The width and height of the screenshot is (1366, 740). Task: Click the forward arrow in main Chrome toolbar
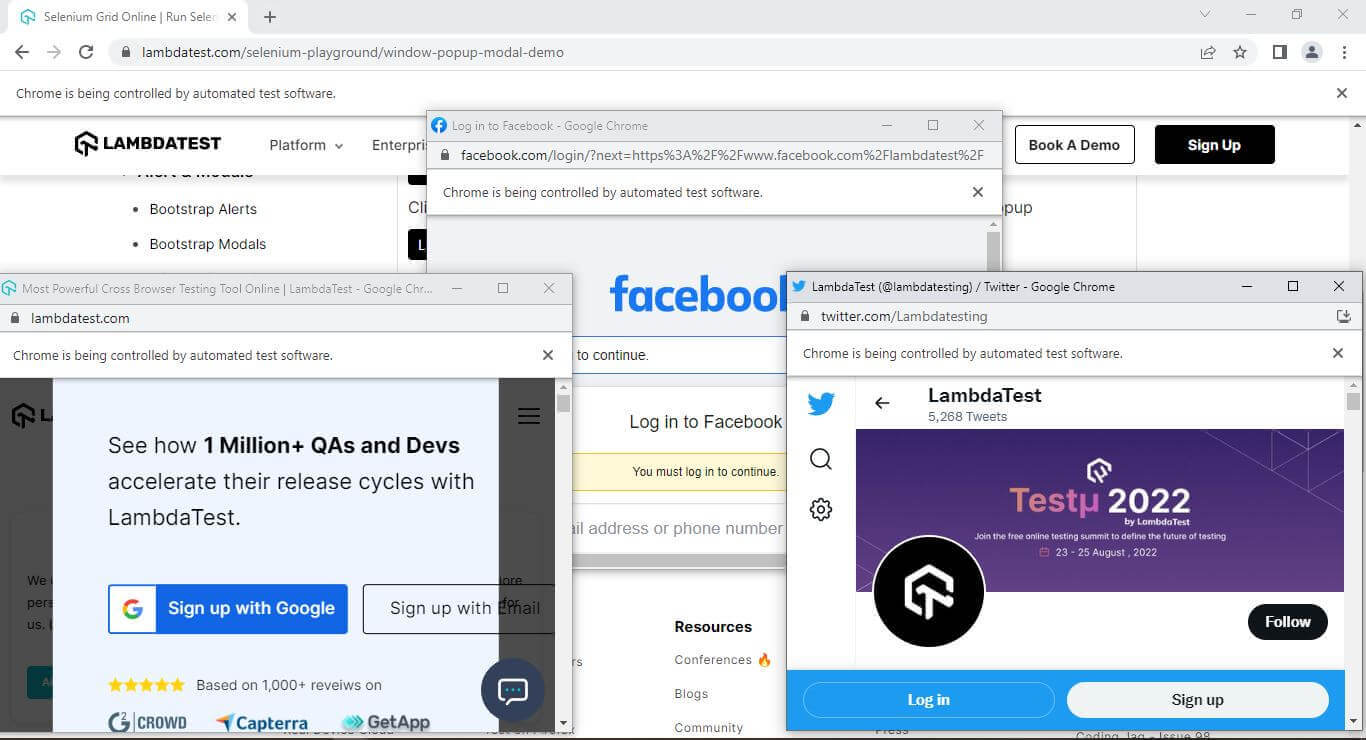click(x=54, y=52)
